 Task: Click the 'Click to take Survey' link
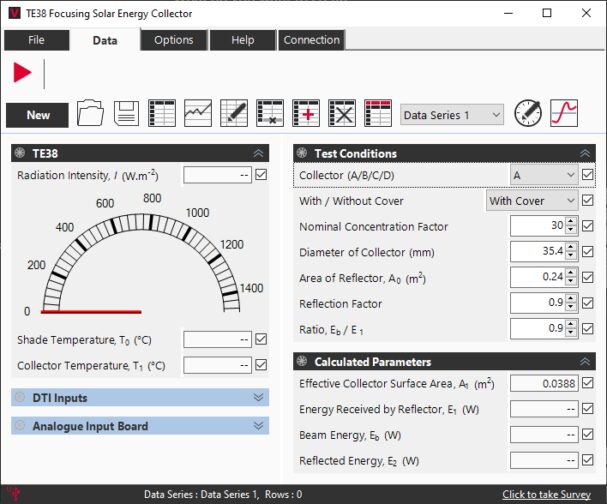[548, 494]
